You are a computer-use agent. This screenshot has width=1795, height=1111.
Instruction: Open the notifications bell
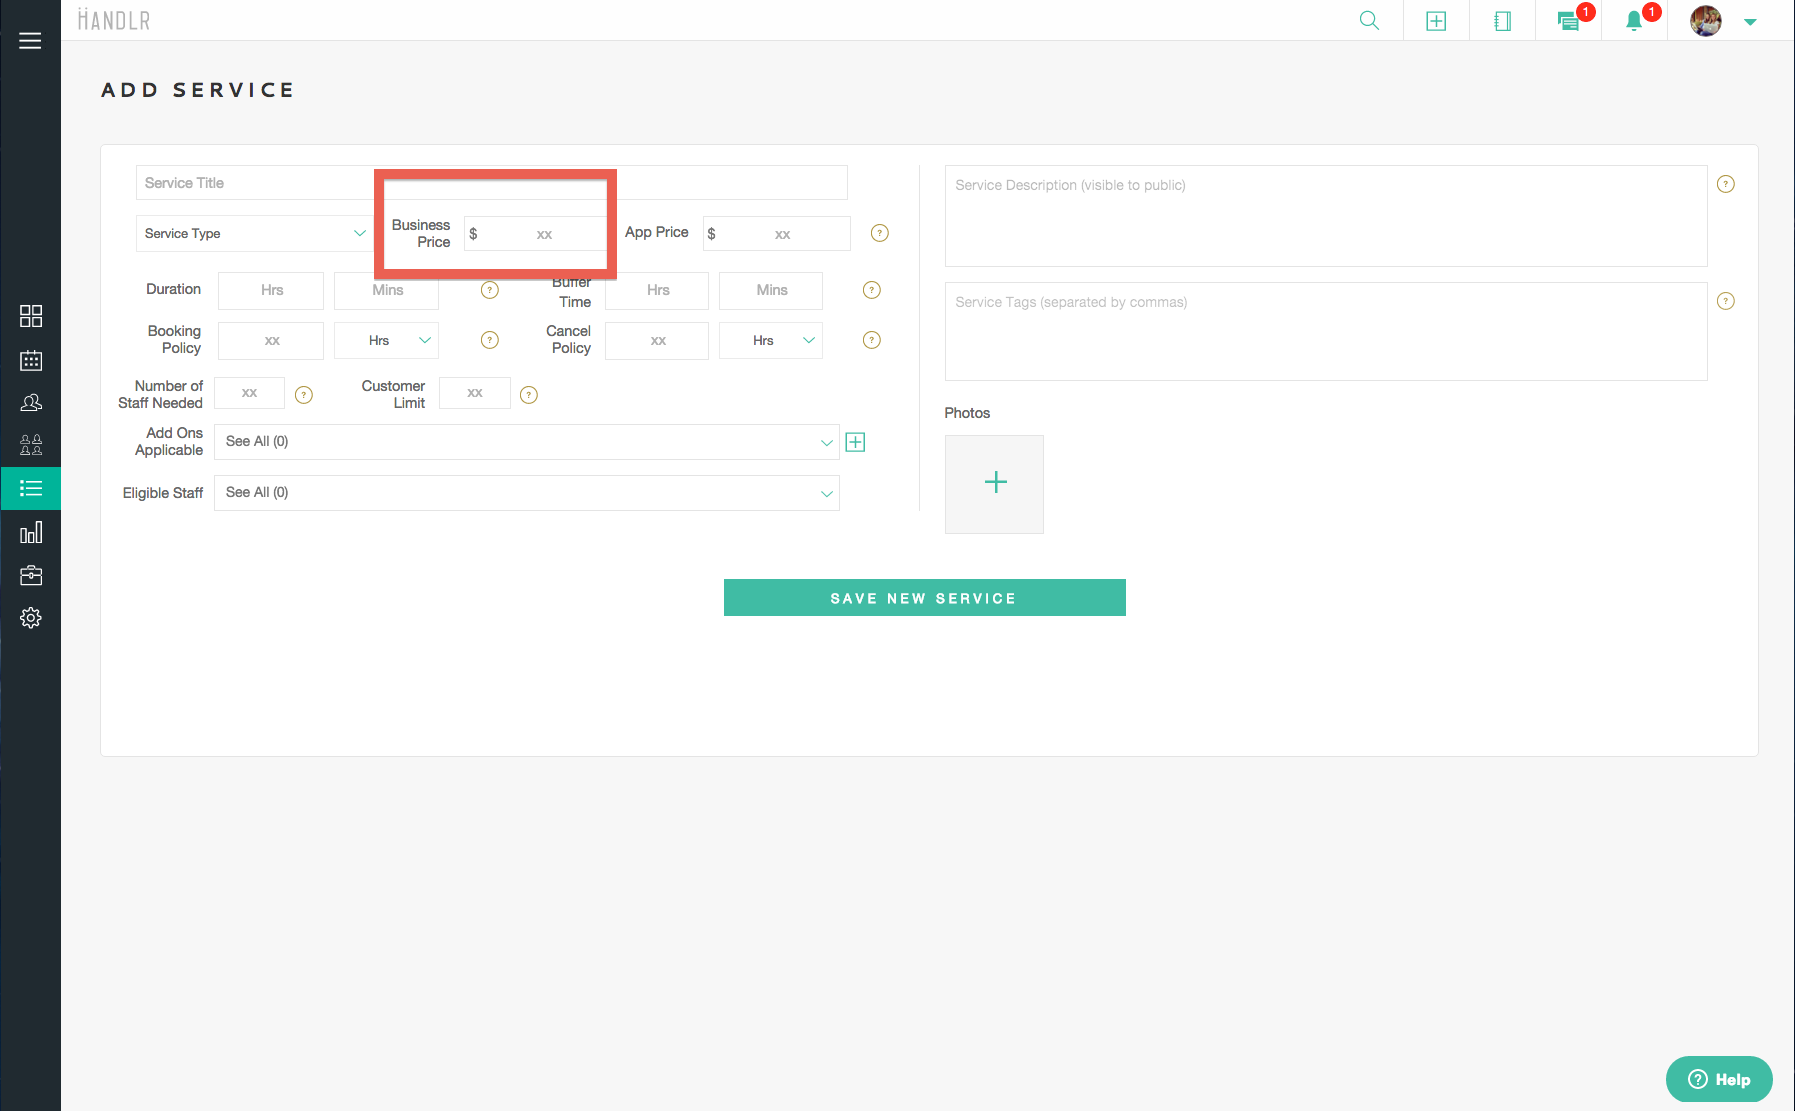pyautogui.click(x=1634, y=22)
